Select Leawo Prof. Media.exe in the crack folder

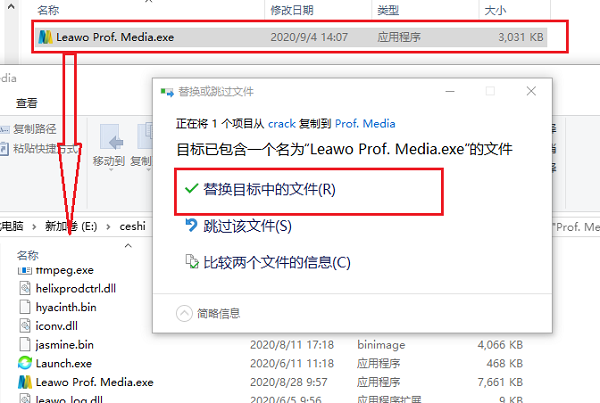coord(291,37)
